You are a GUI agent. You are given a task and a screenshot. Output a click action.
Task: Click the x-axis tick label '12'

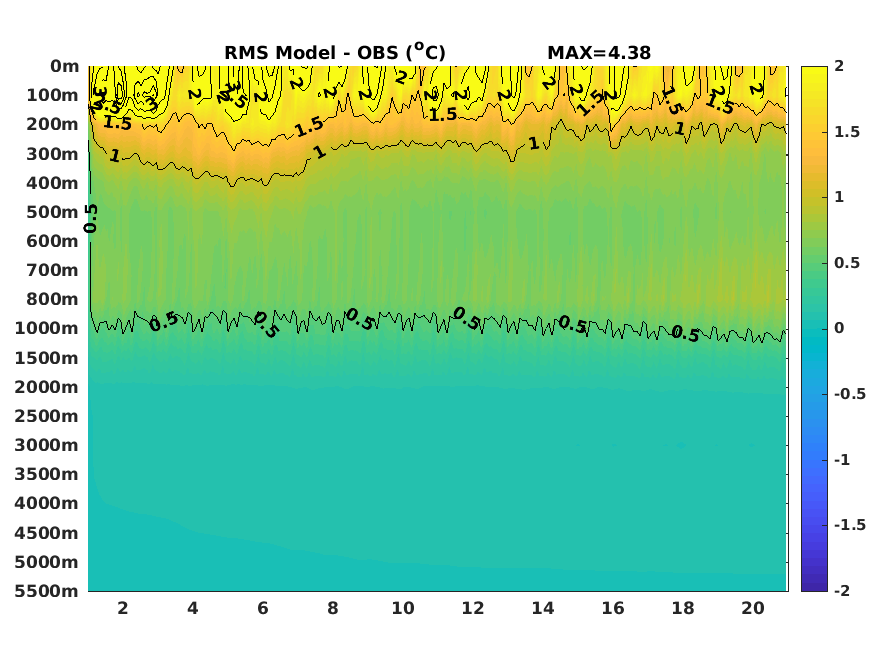[x=473, y=608]
